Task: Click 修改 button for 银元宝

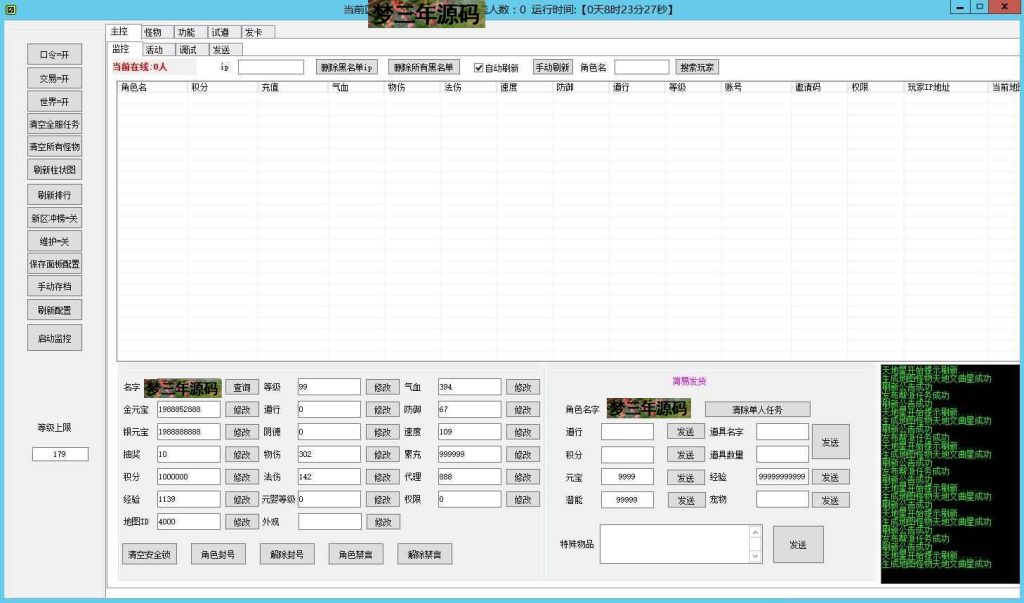Action: pyautogui.click(x=242, y=432)
